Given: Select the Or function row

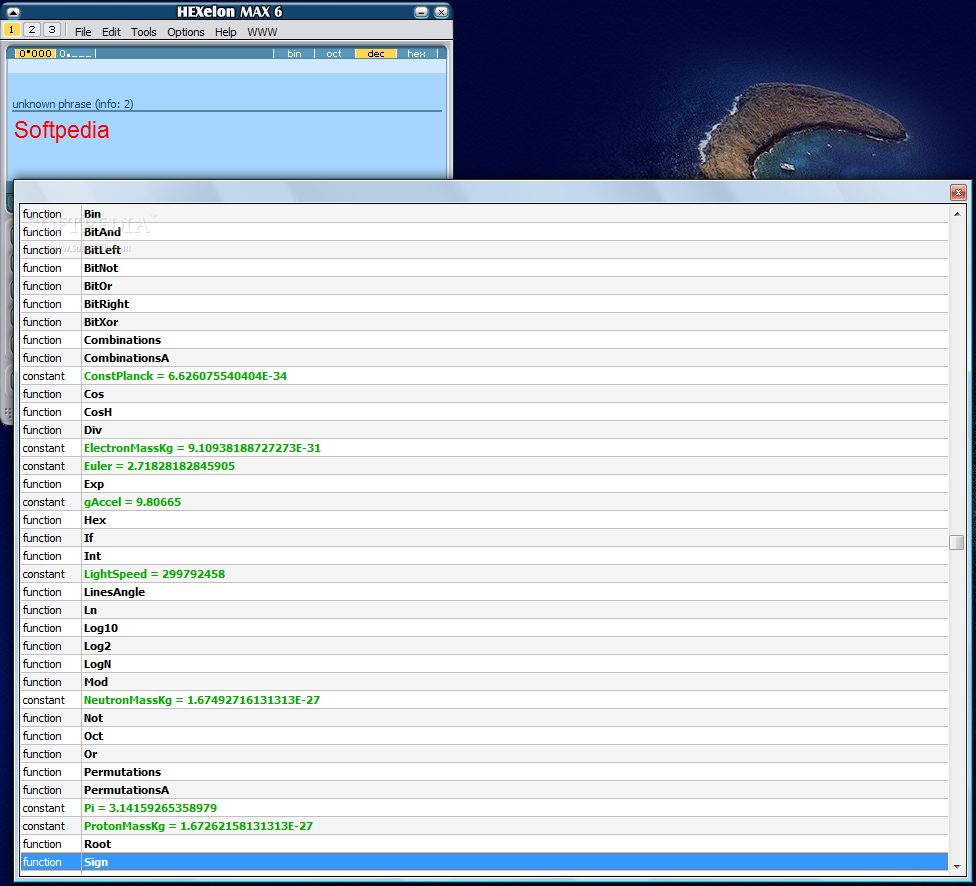Looking at the screenshot, I should tap(484, 755).
